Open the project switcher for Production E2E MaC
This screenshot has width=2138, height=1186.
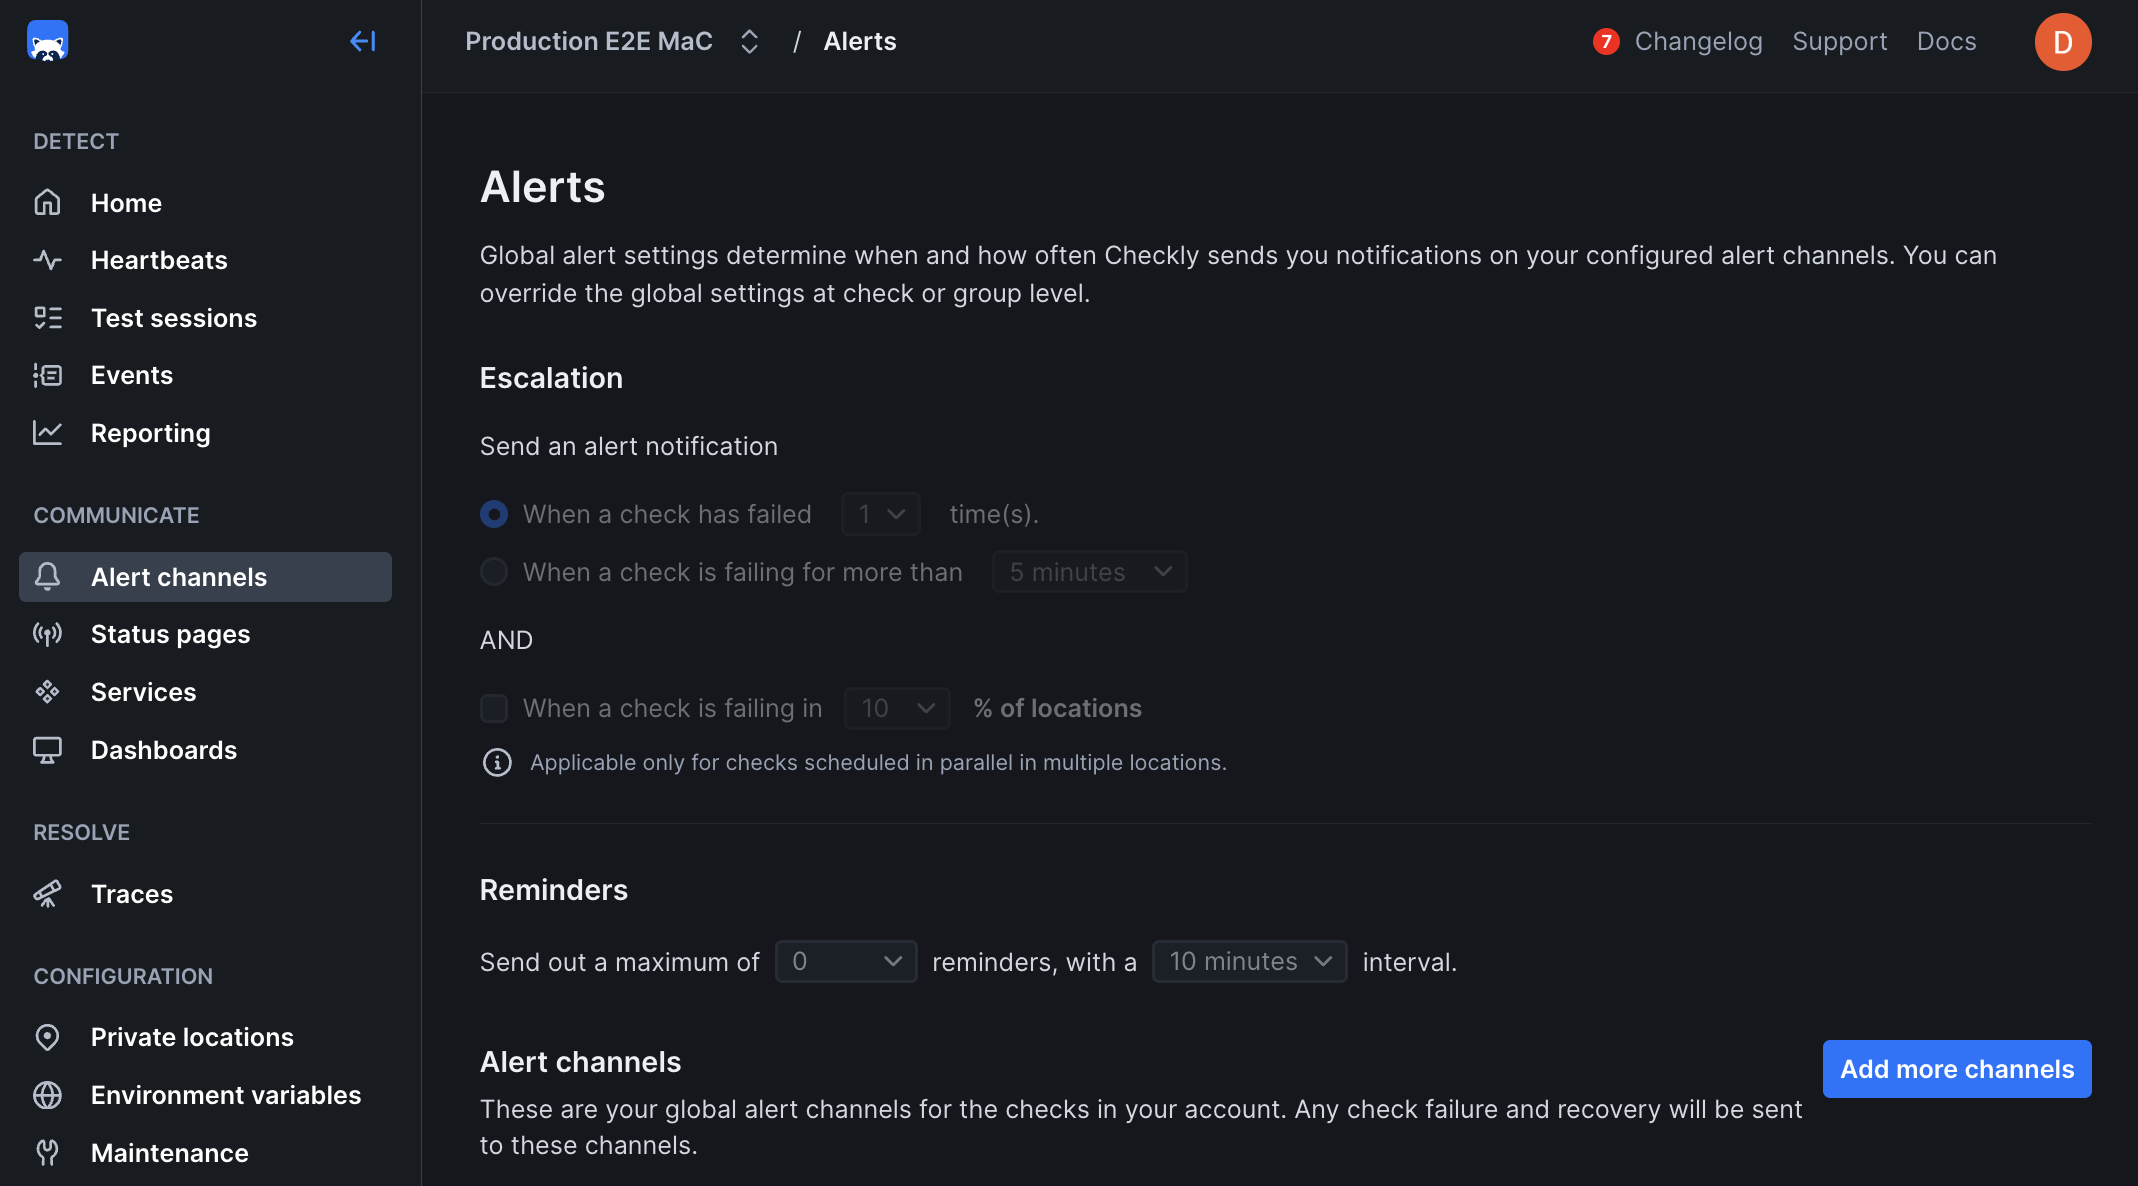tap(749, 41)
